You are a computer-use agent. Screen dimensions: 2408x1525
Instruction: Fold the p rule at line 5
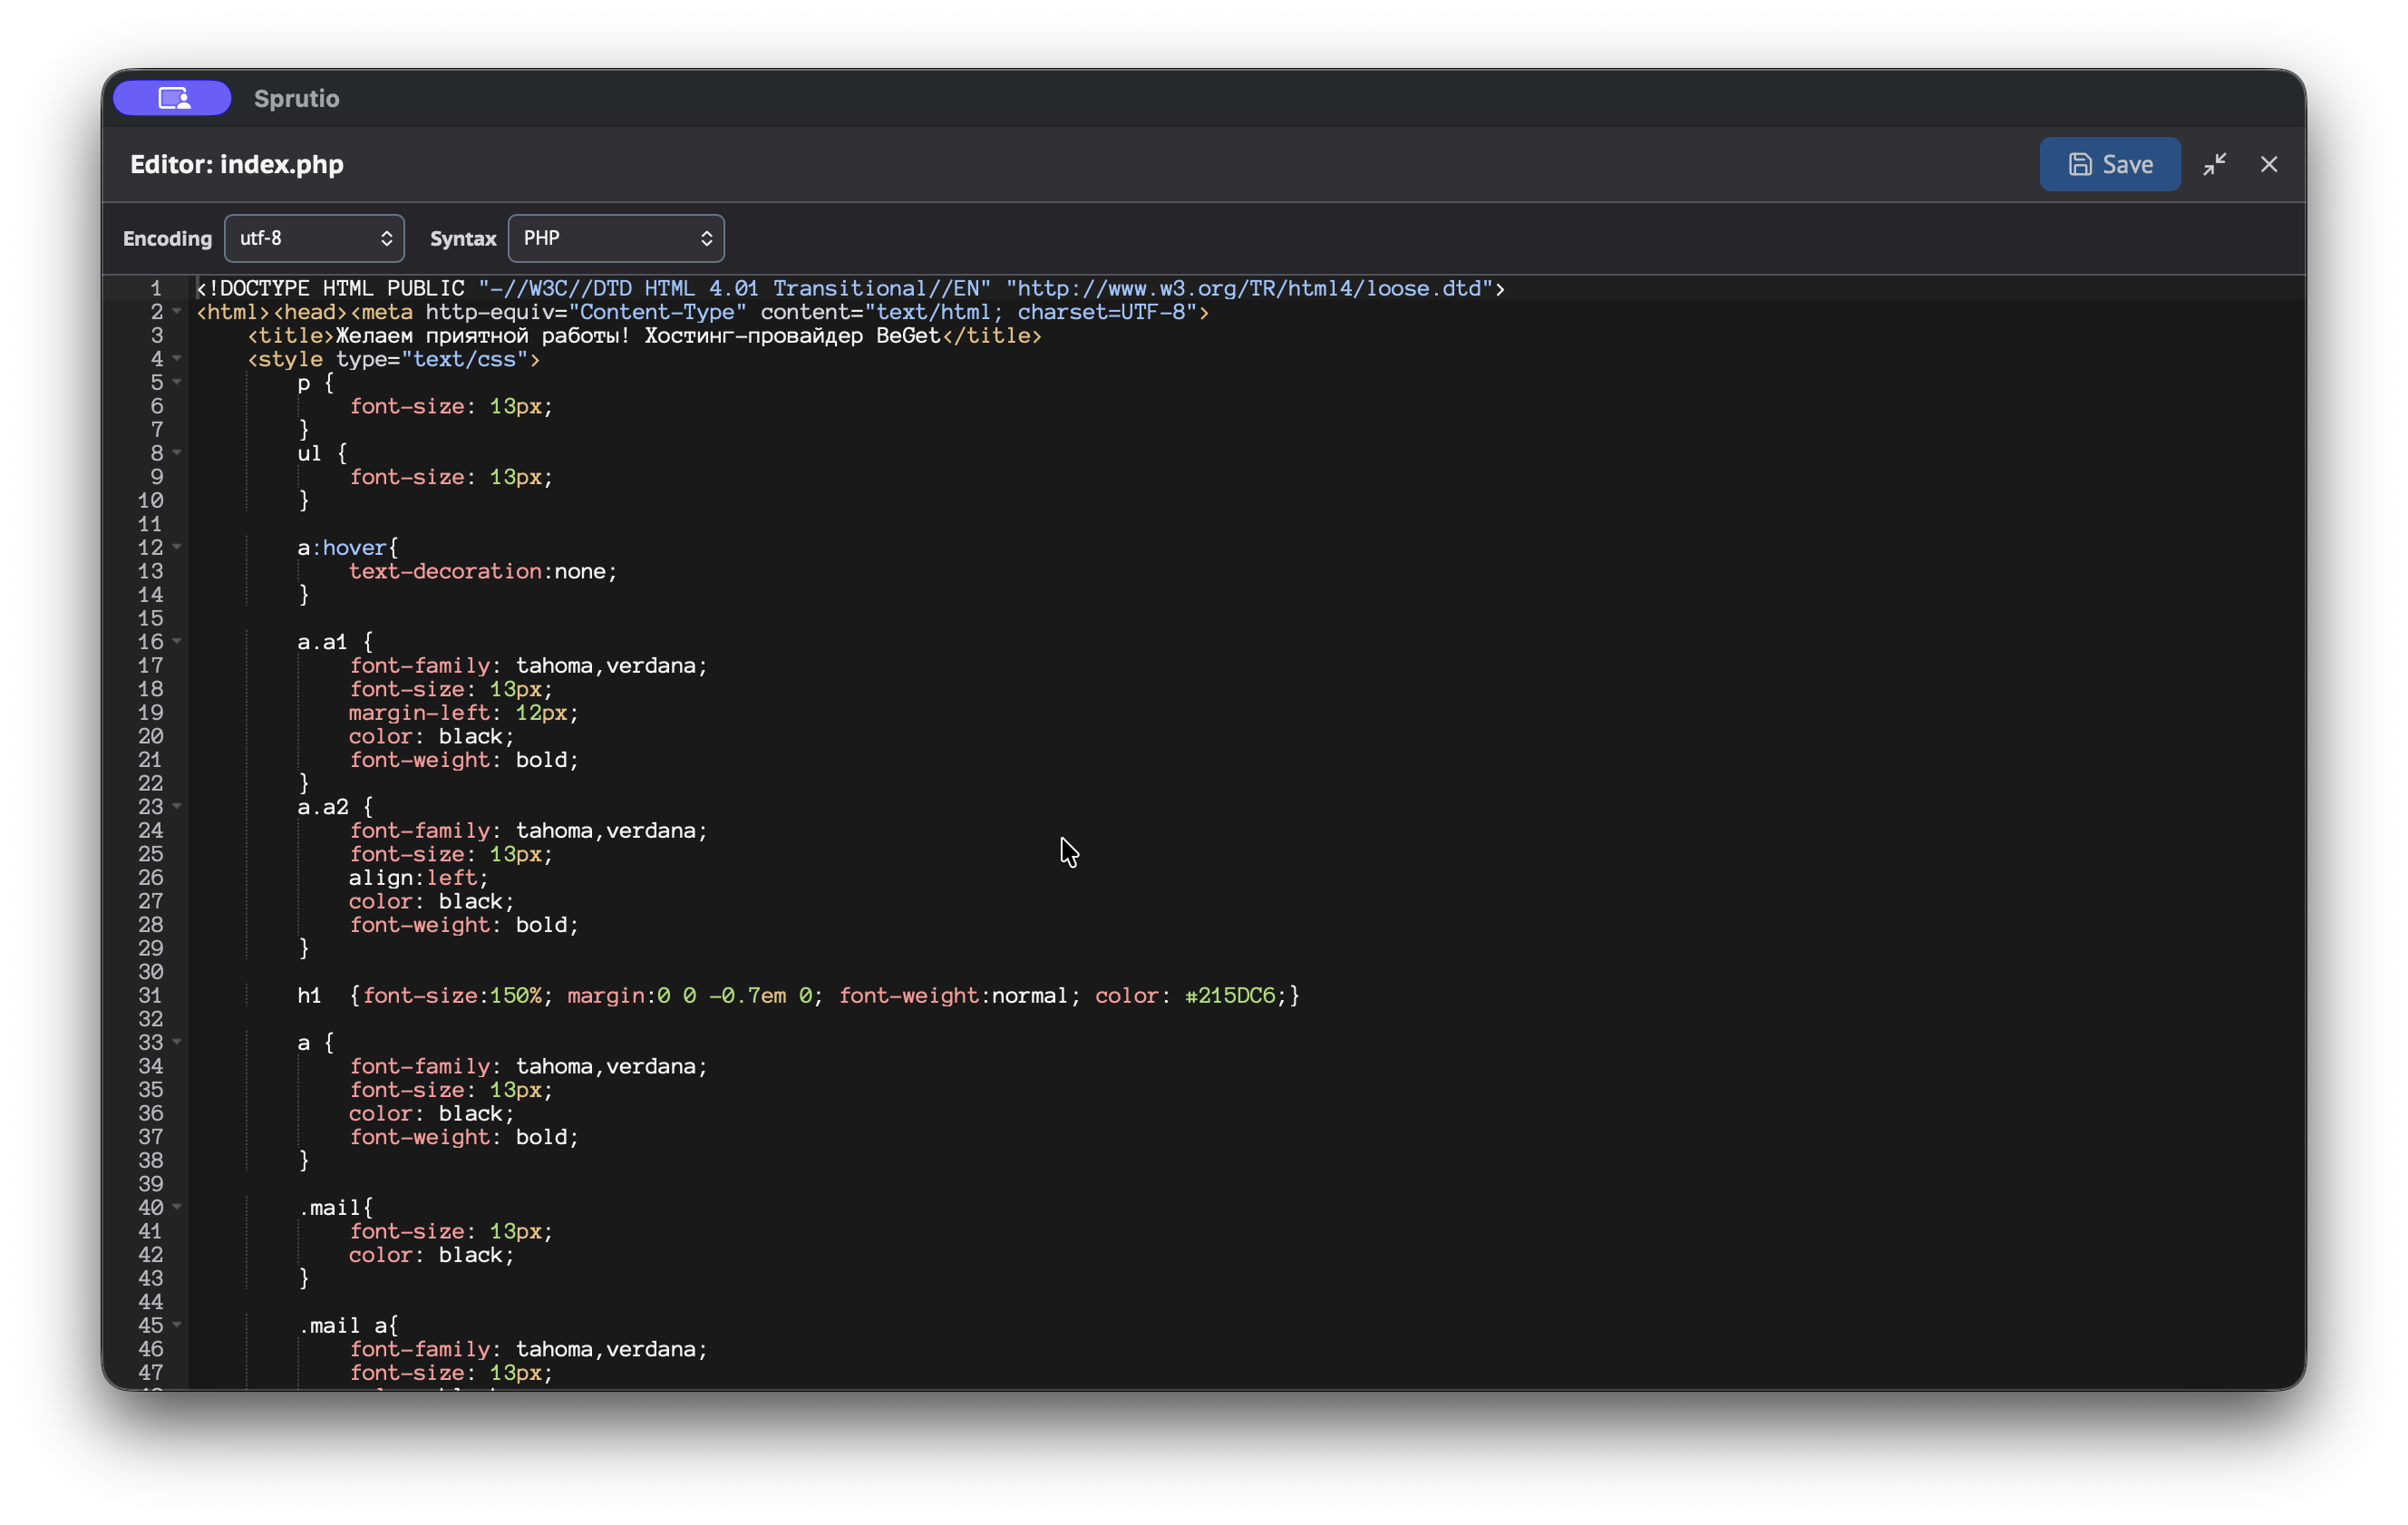coord(177,382)
